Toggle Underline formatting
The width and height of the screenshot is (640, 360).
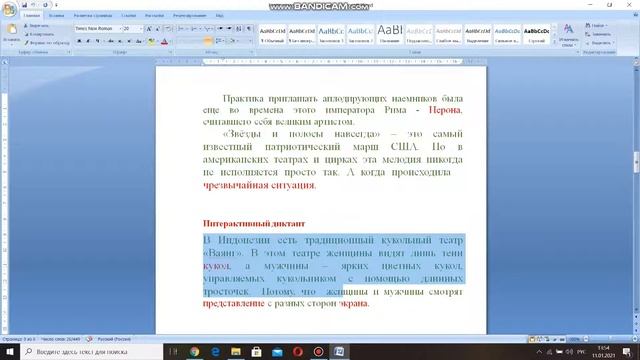[x=97, y=41]
